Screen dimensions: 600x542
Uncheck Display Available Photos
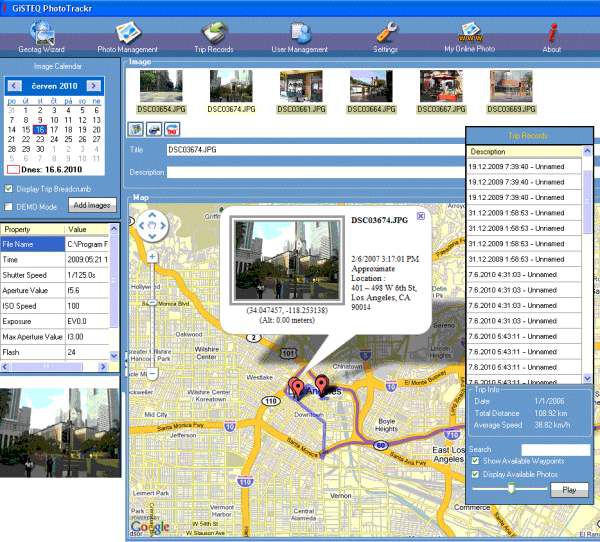click(x=474, y=473)
